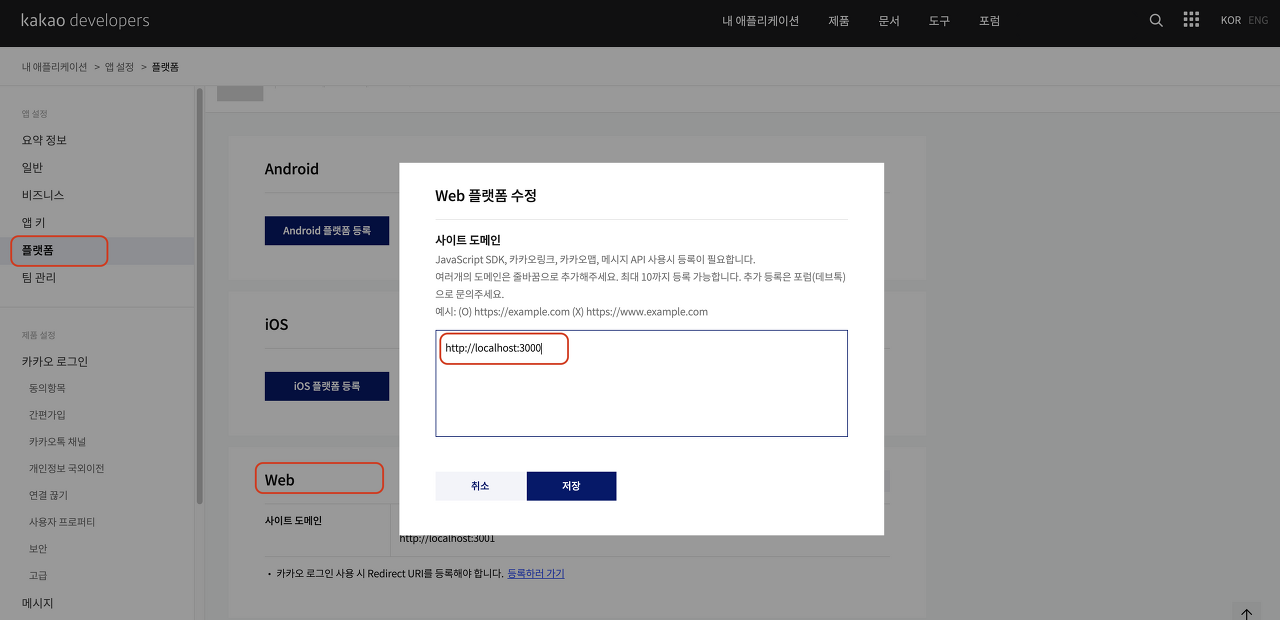Image resolution: width=1280 pixels, height=620 pixels.
Task: Click the kakao developers logo
Action: pyautogui.click(x=85, y=20)
